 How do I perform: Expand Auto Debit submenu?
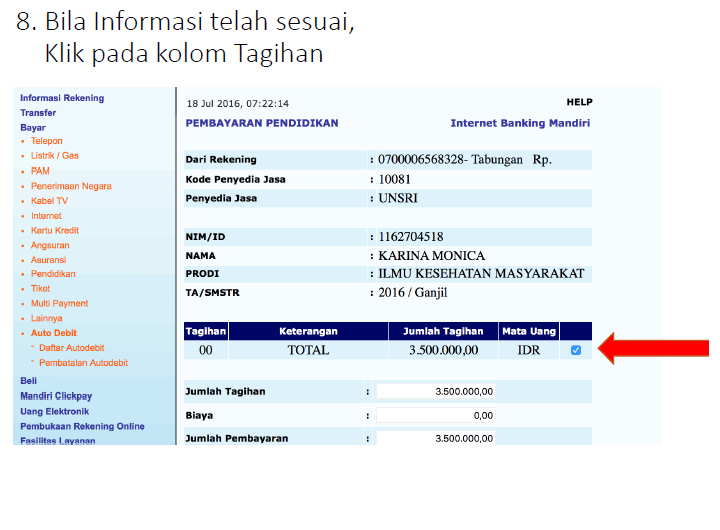click(54, 333)
